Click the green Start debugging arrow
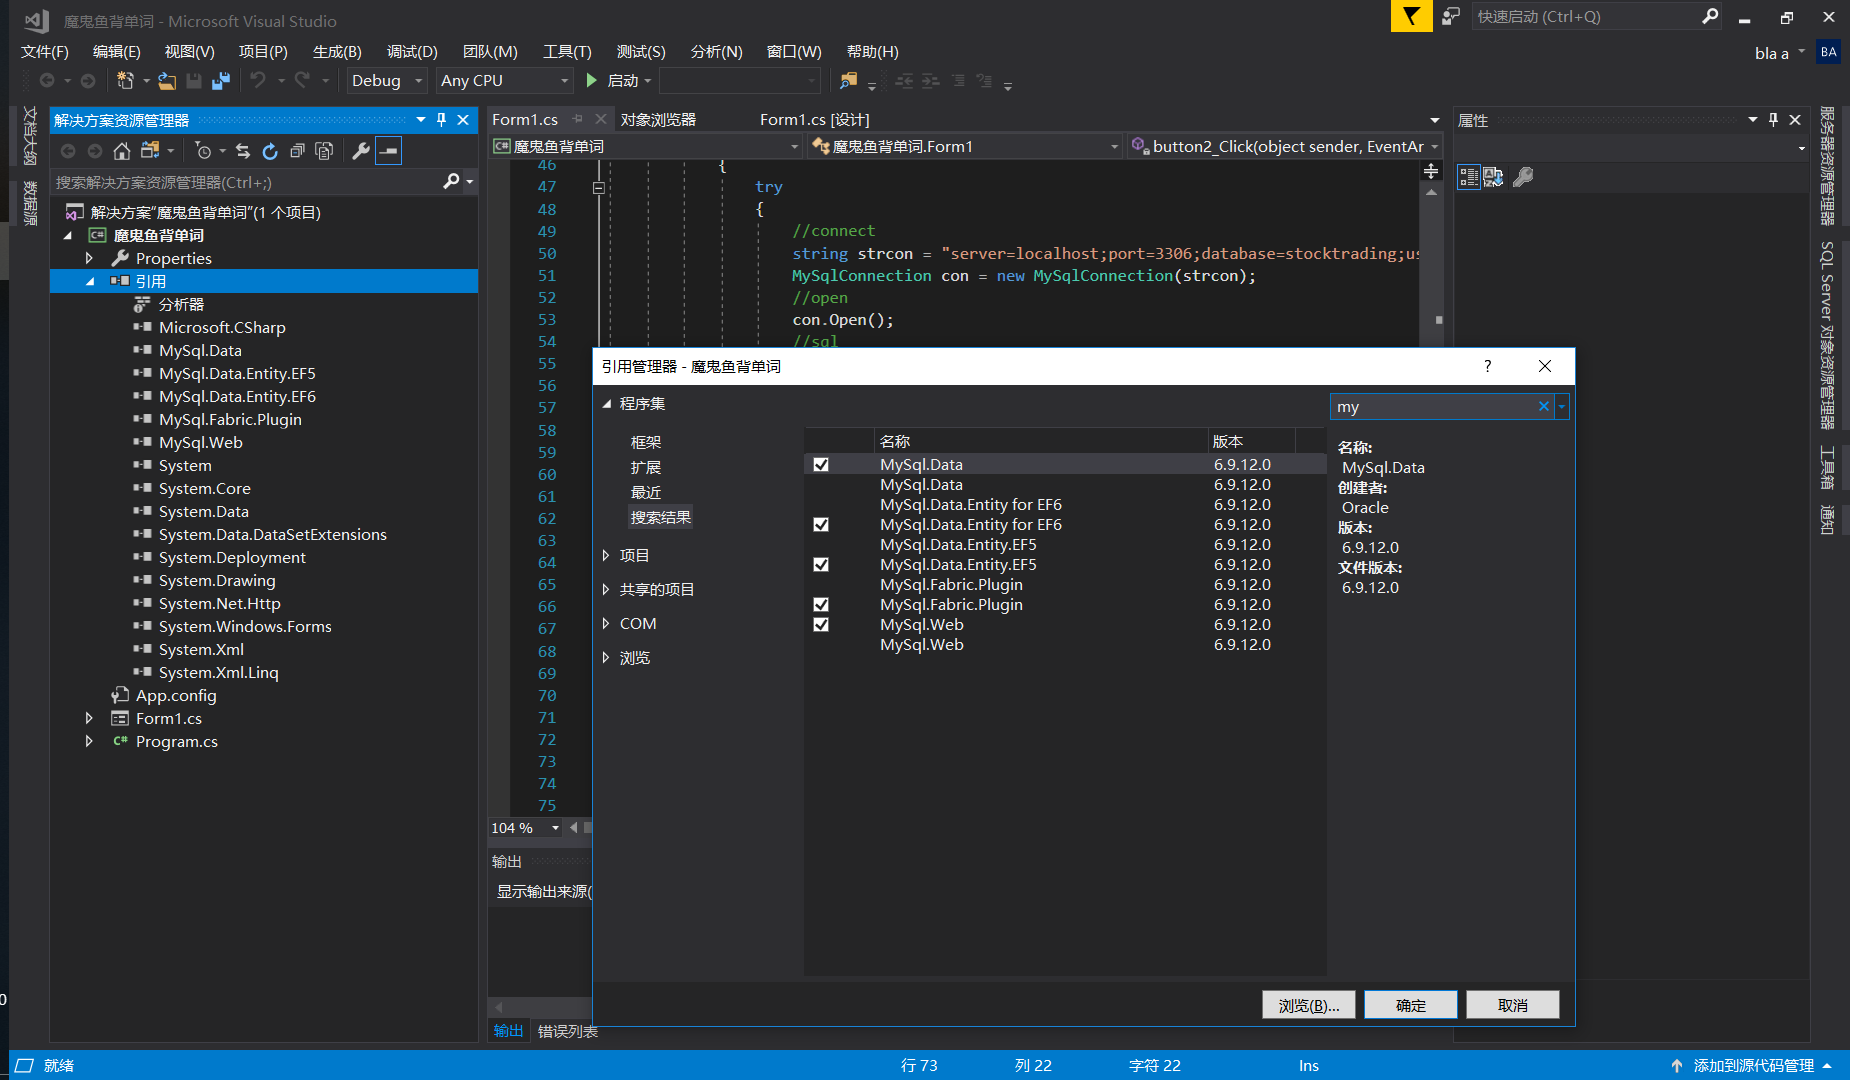This screenshot has width=1850, height=1089. tap(592, 80)
